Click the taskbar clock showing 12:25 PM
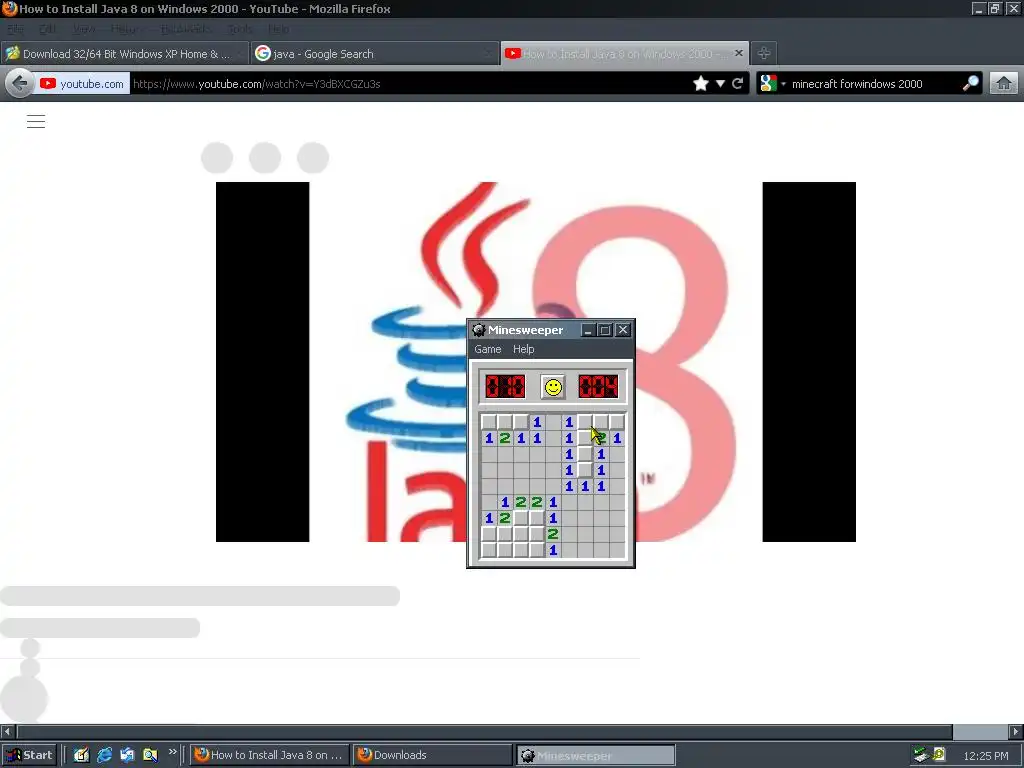The image size is (1024, 768). tap(985, 756)
